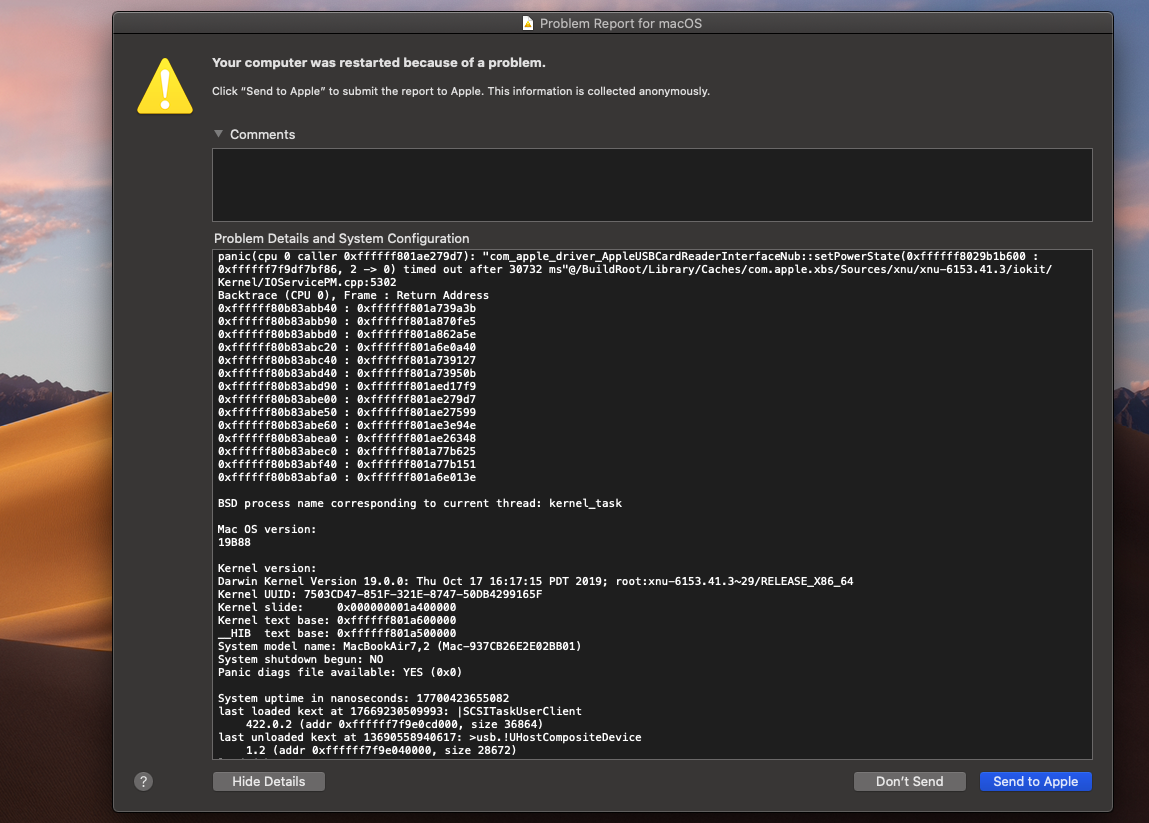Click the Problem Report for macOS title

click(x=621, y=23)
